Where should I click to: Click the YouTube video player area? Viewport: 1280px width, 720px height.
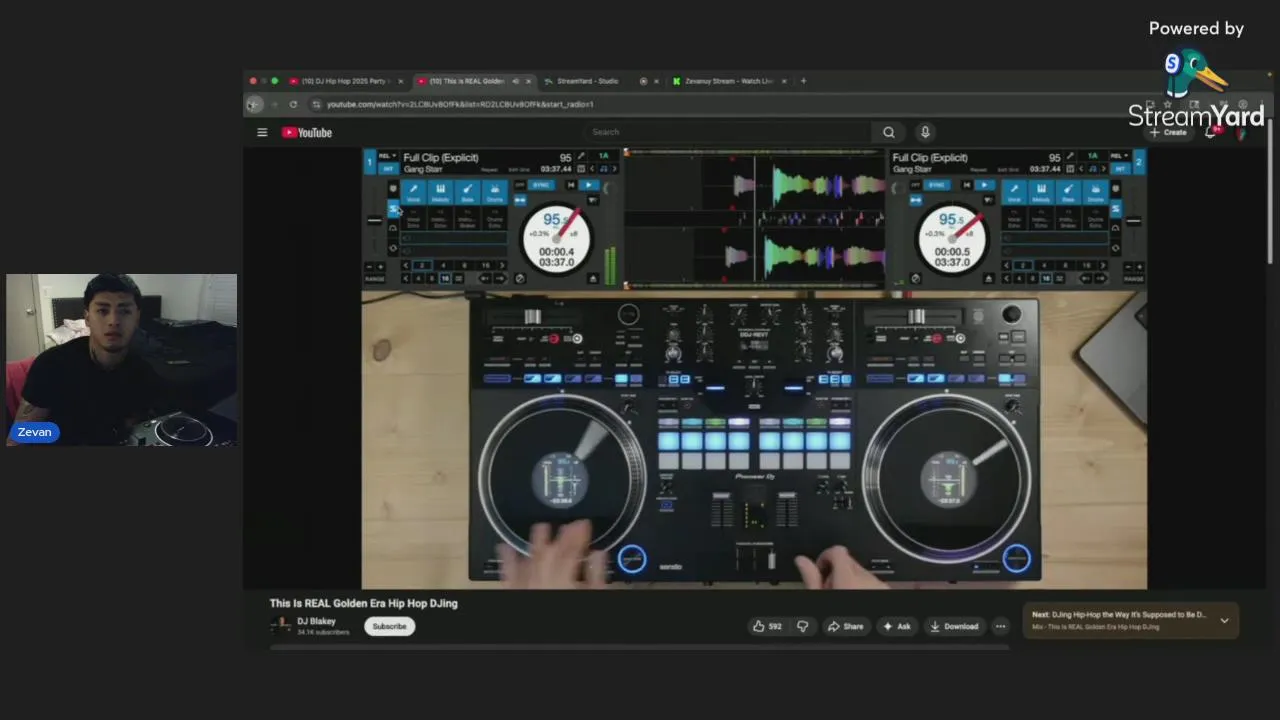pyautogui.click(x=754, y=368)
